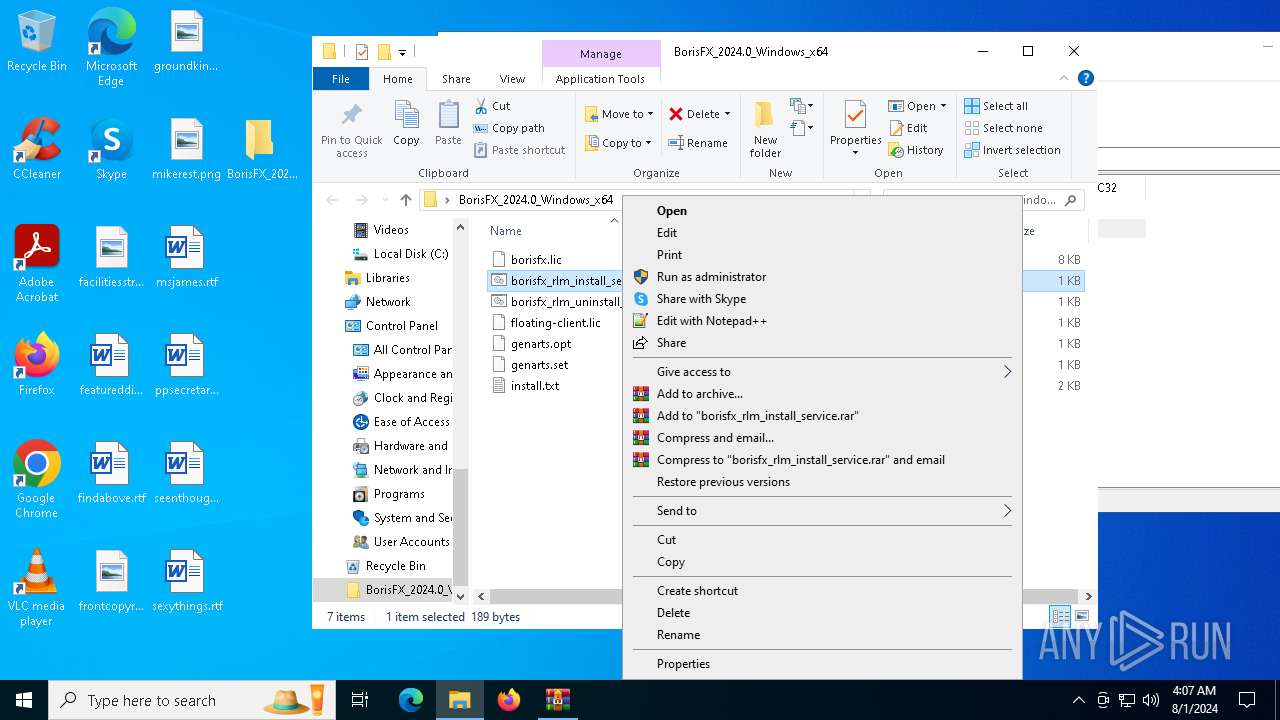Switch to the View tab
This screenshot has width=1280, height=720.
point(512,79)
